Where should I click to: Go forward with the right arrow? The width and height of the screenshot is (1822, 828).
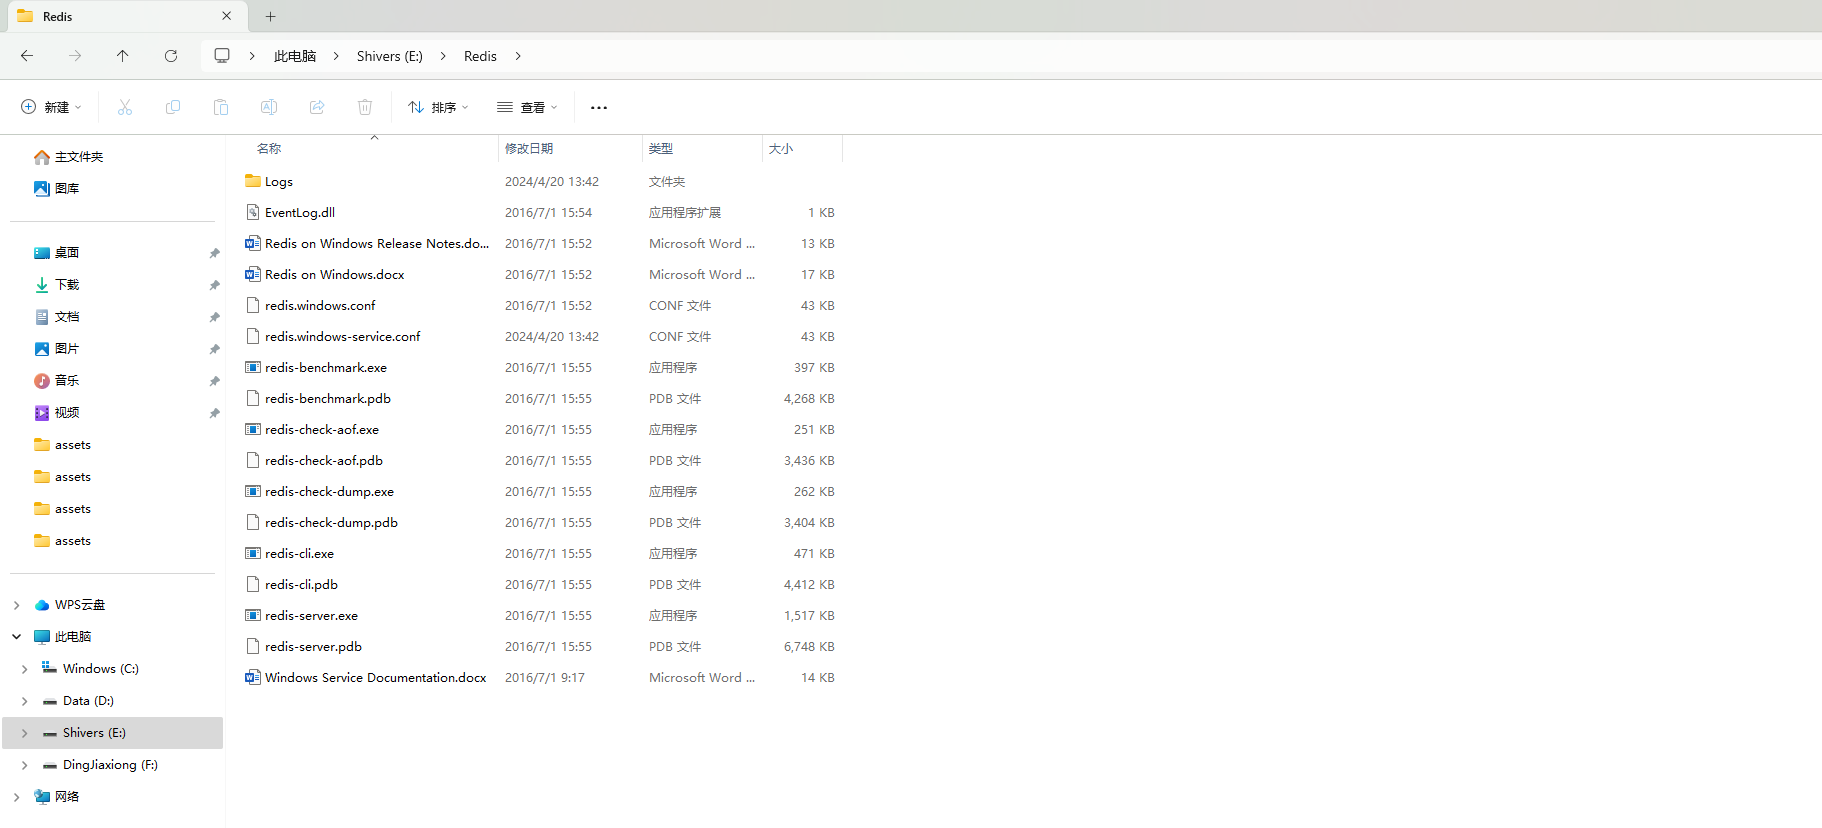[75, 56]
